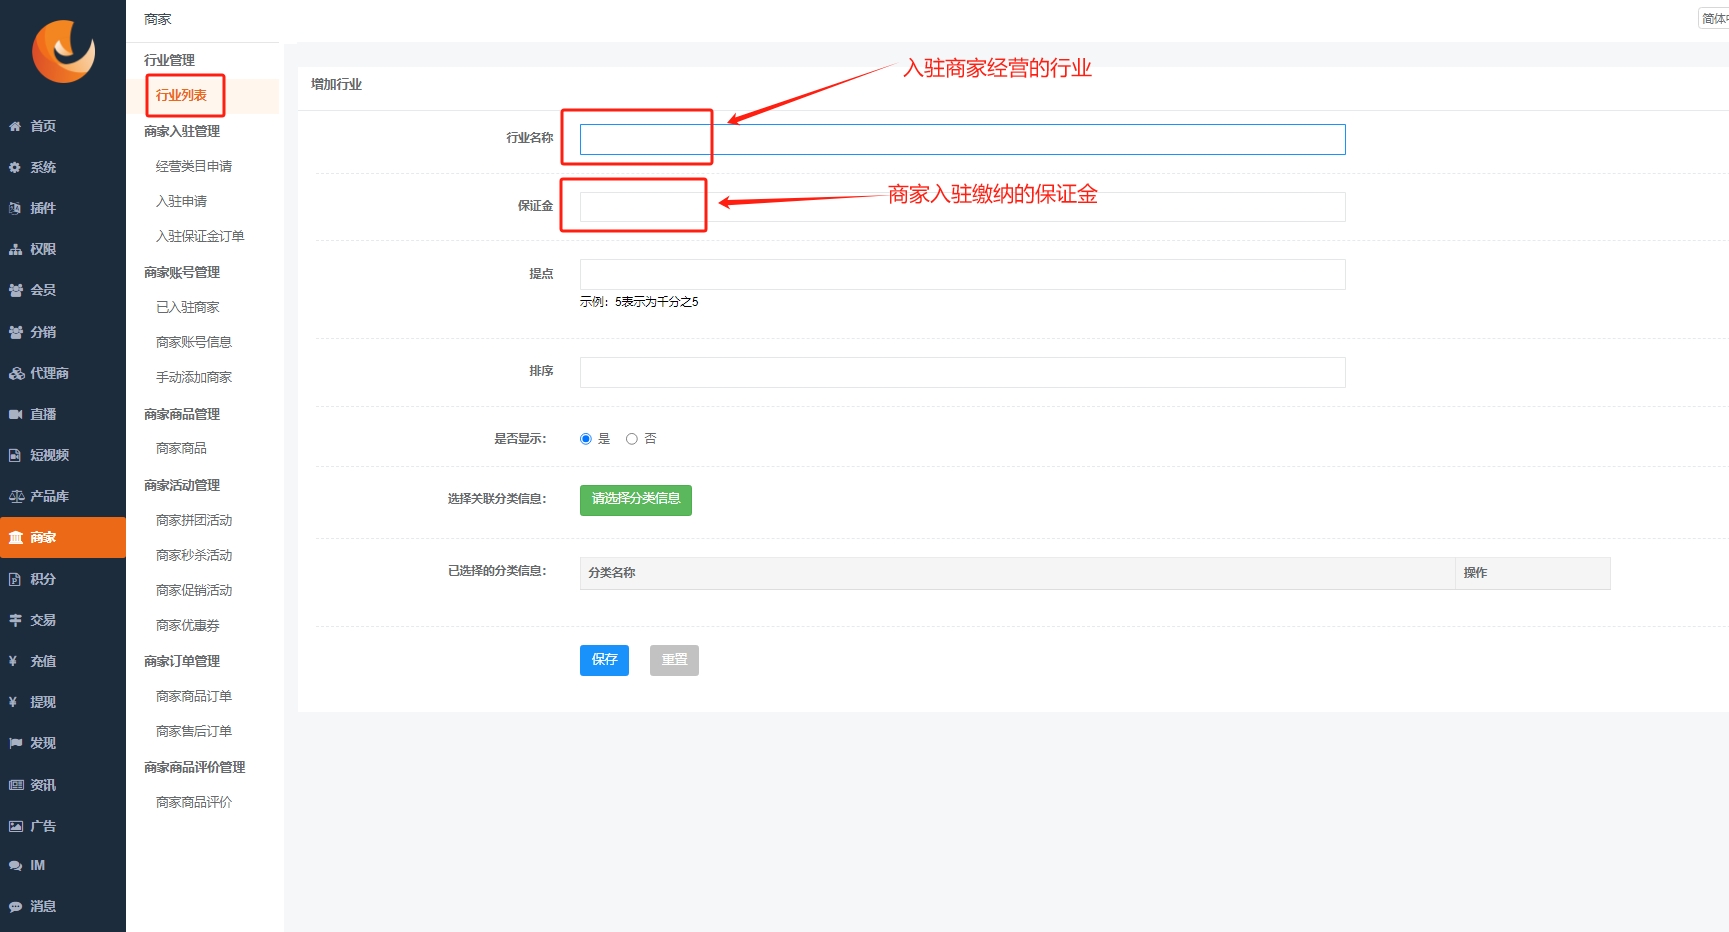Focus the 保证金 input field
Screen dimensions: 1729x932
pyautogui.click(x=962, y=207)
